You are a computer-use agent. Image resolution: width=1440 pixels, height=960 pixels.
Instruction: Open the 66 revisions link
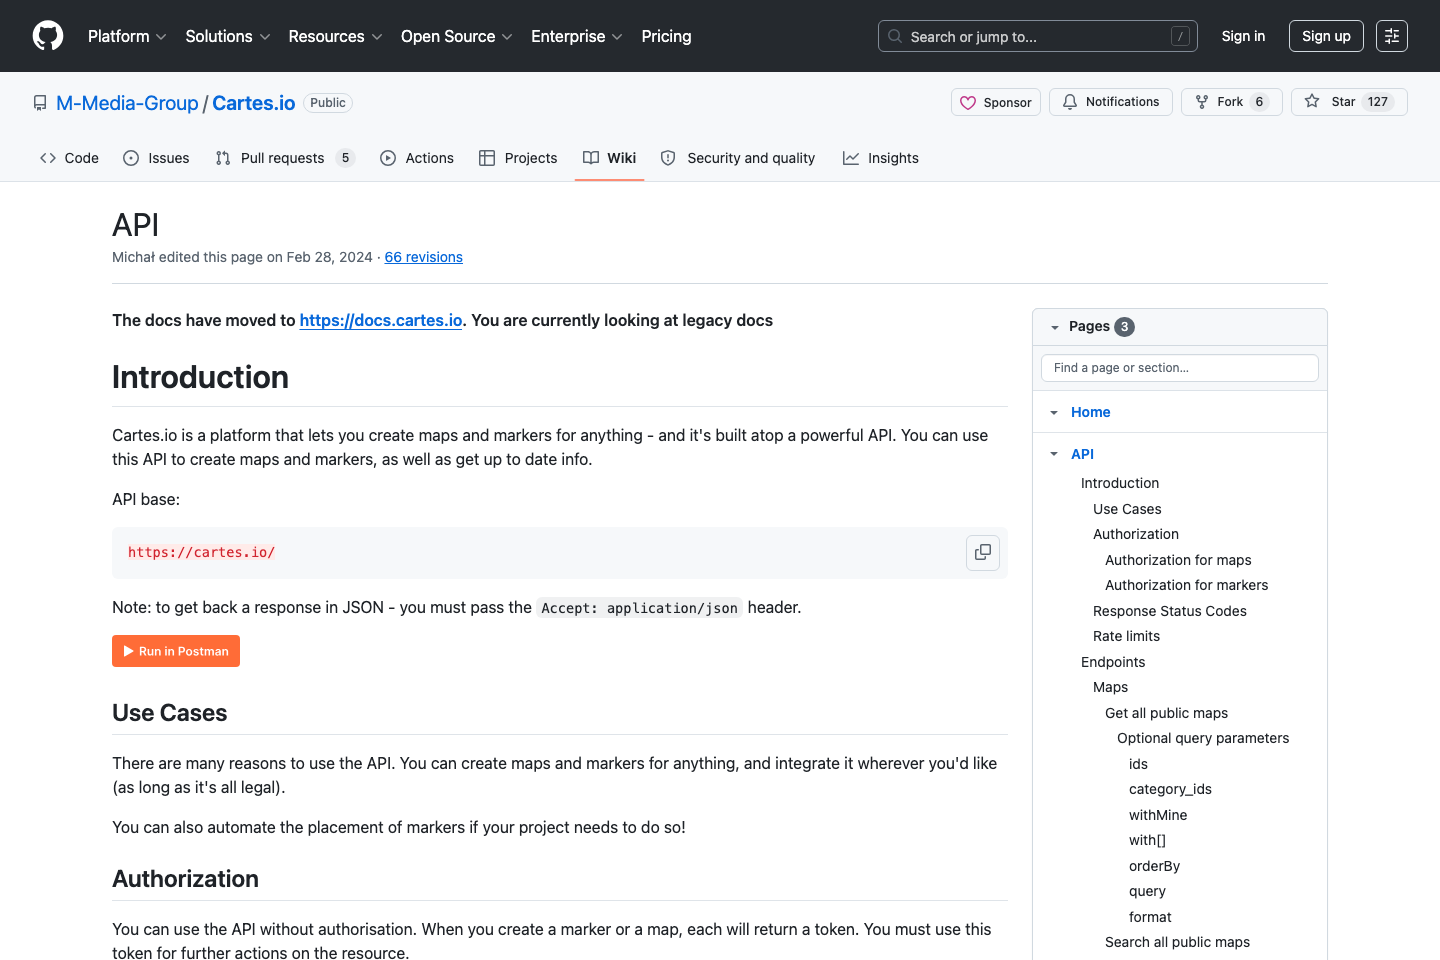point(423,257)
